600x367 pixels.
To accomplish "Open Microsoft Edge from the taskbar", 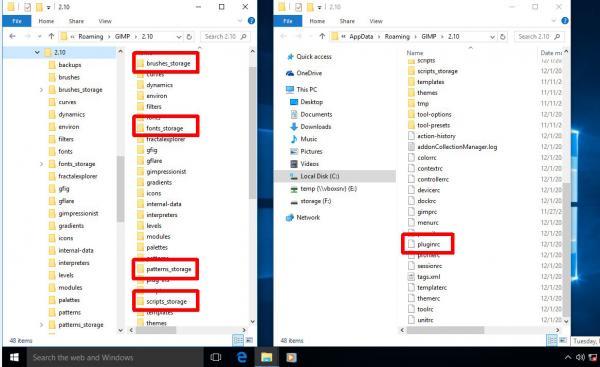I will [x=242, y=357].
